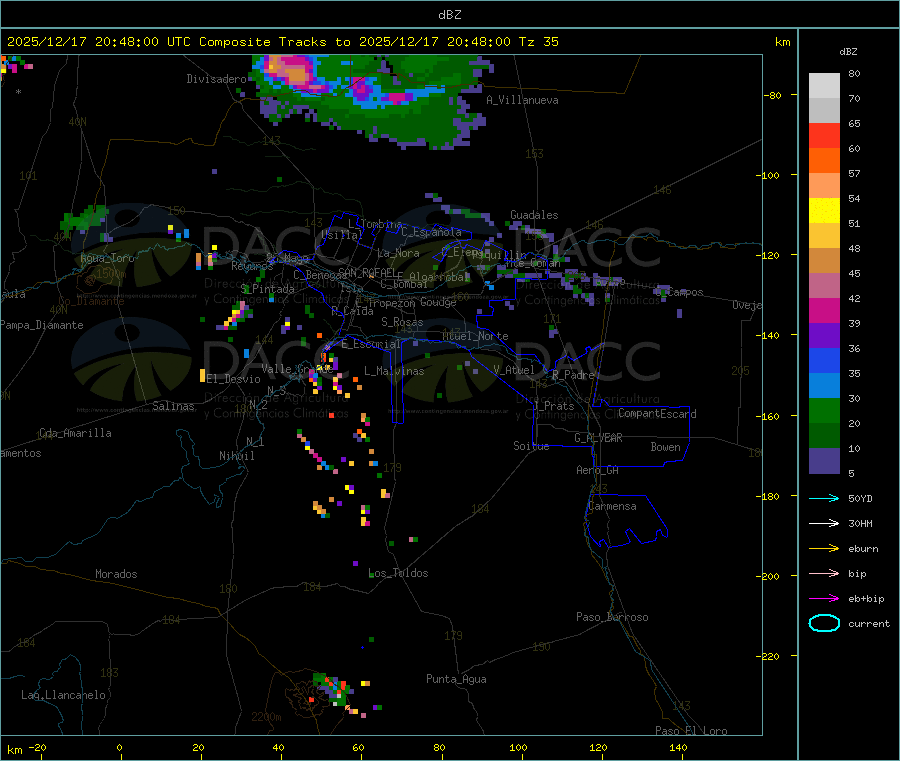Pick the orange legend swatch below 60
The height and width of the screenshot is (761, 900).
click(824, 161)
